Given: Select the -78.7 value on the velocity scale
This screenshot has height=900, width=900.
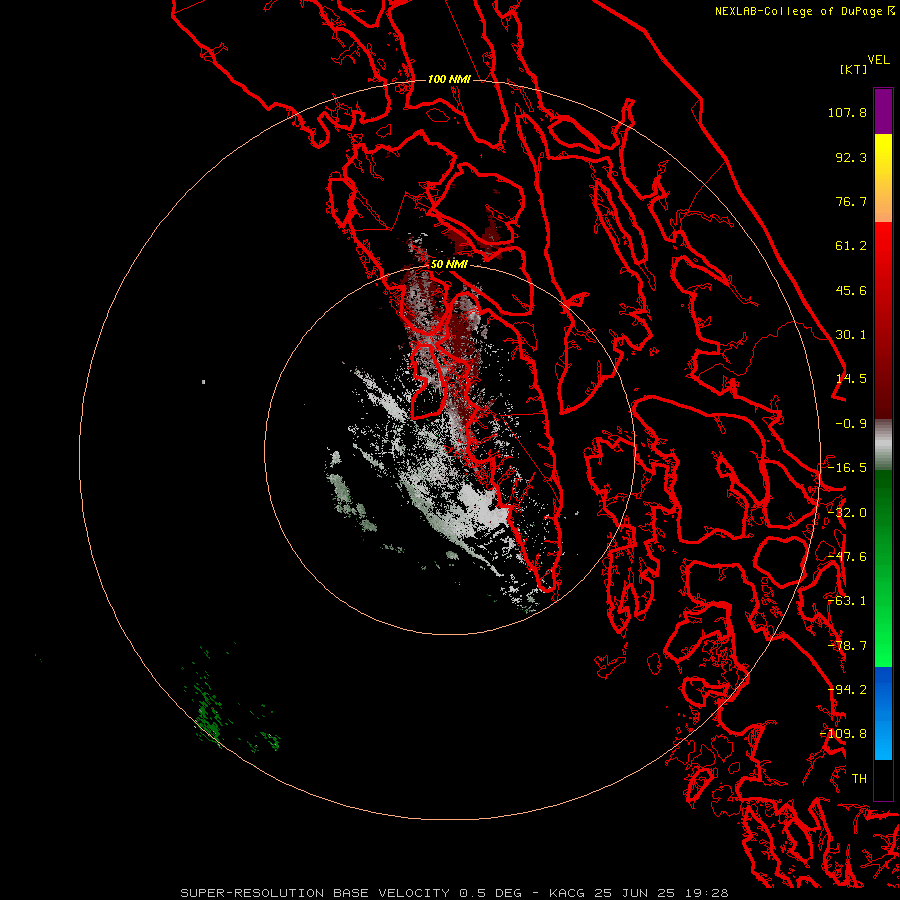Looking at the screenshot, I should tap(847, 646).
